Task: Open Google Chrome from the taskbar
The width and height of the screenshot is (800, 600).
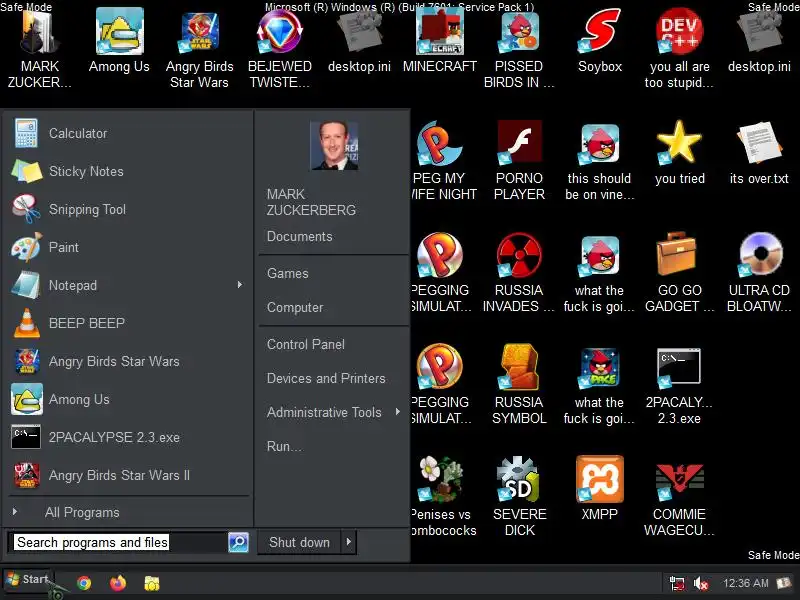Action: tap(84, 583)
